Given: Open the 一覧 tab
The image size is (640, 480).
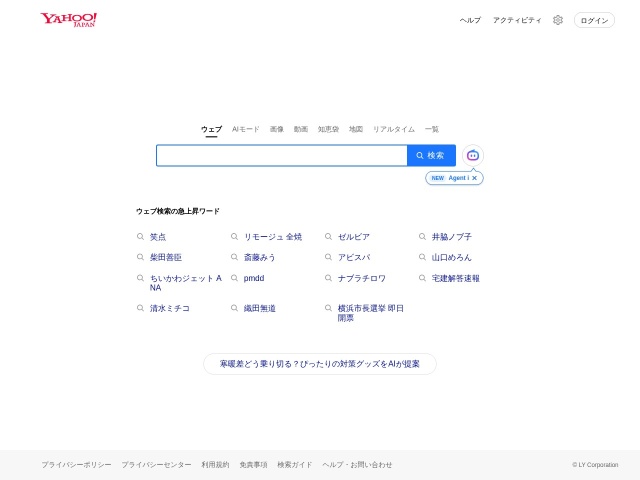Looking at the screenshot, I should (432, 129).
